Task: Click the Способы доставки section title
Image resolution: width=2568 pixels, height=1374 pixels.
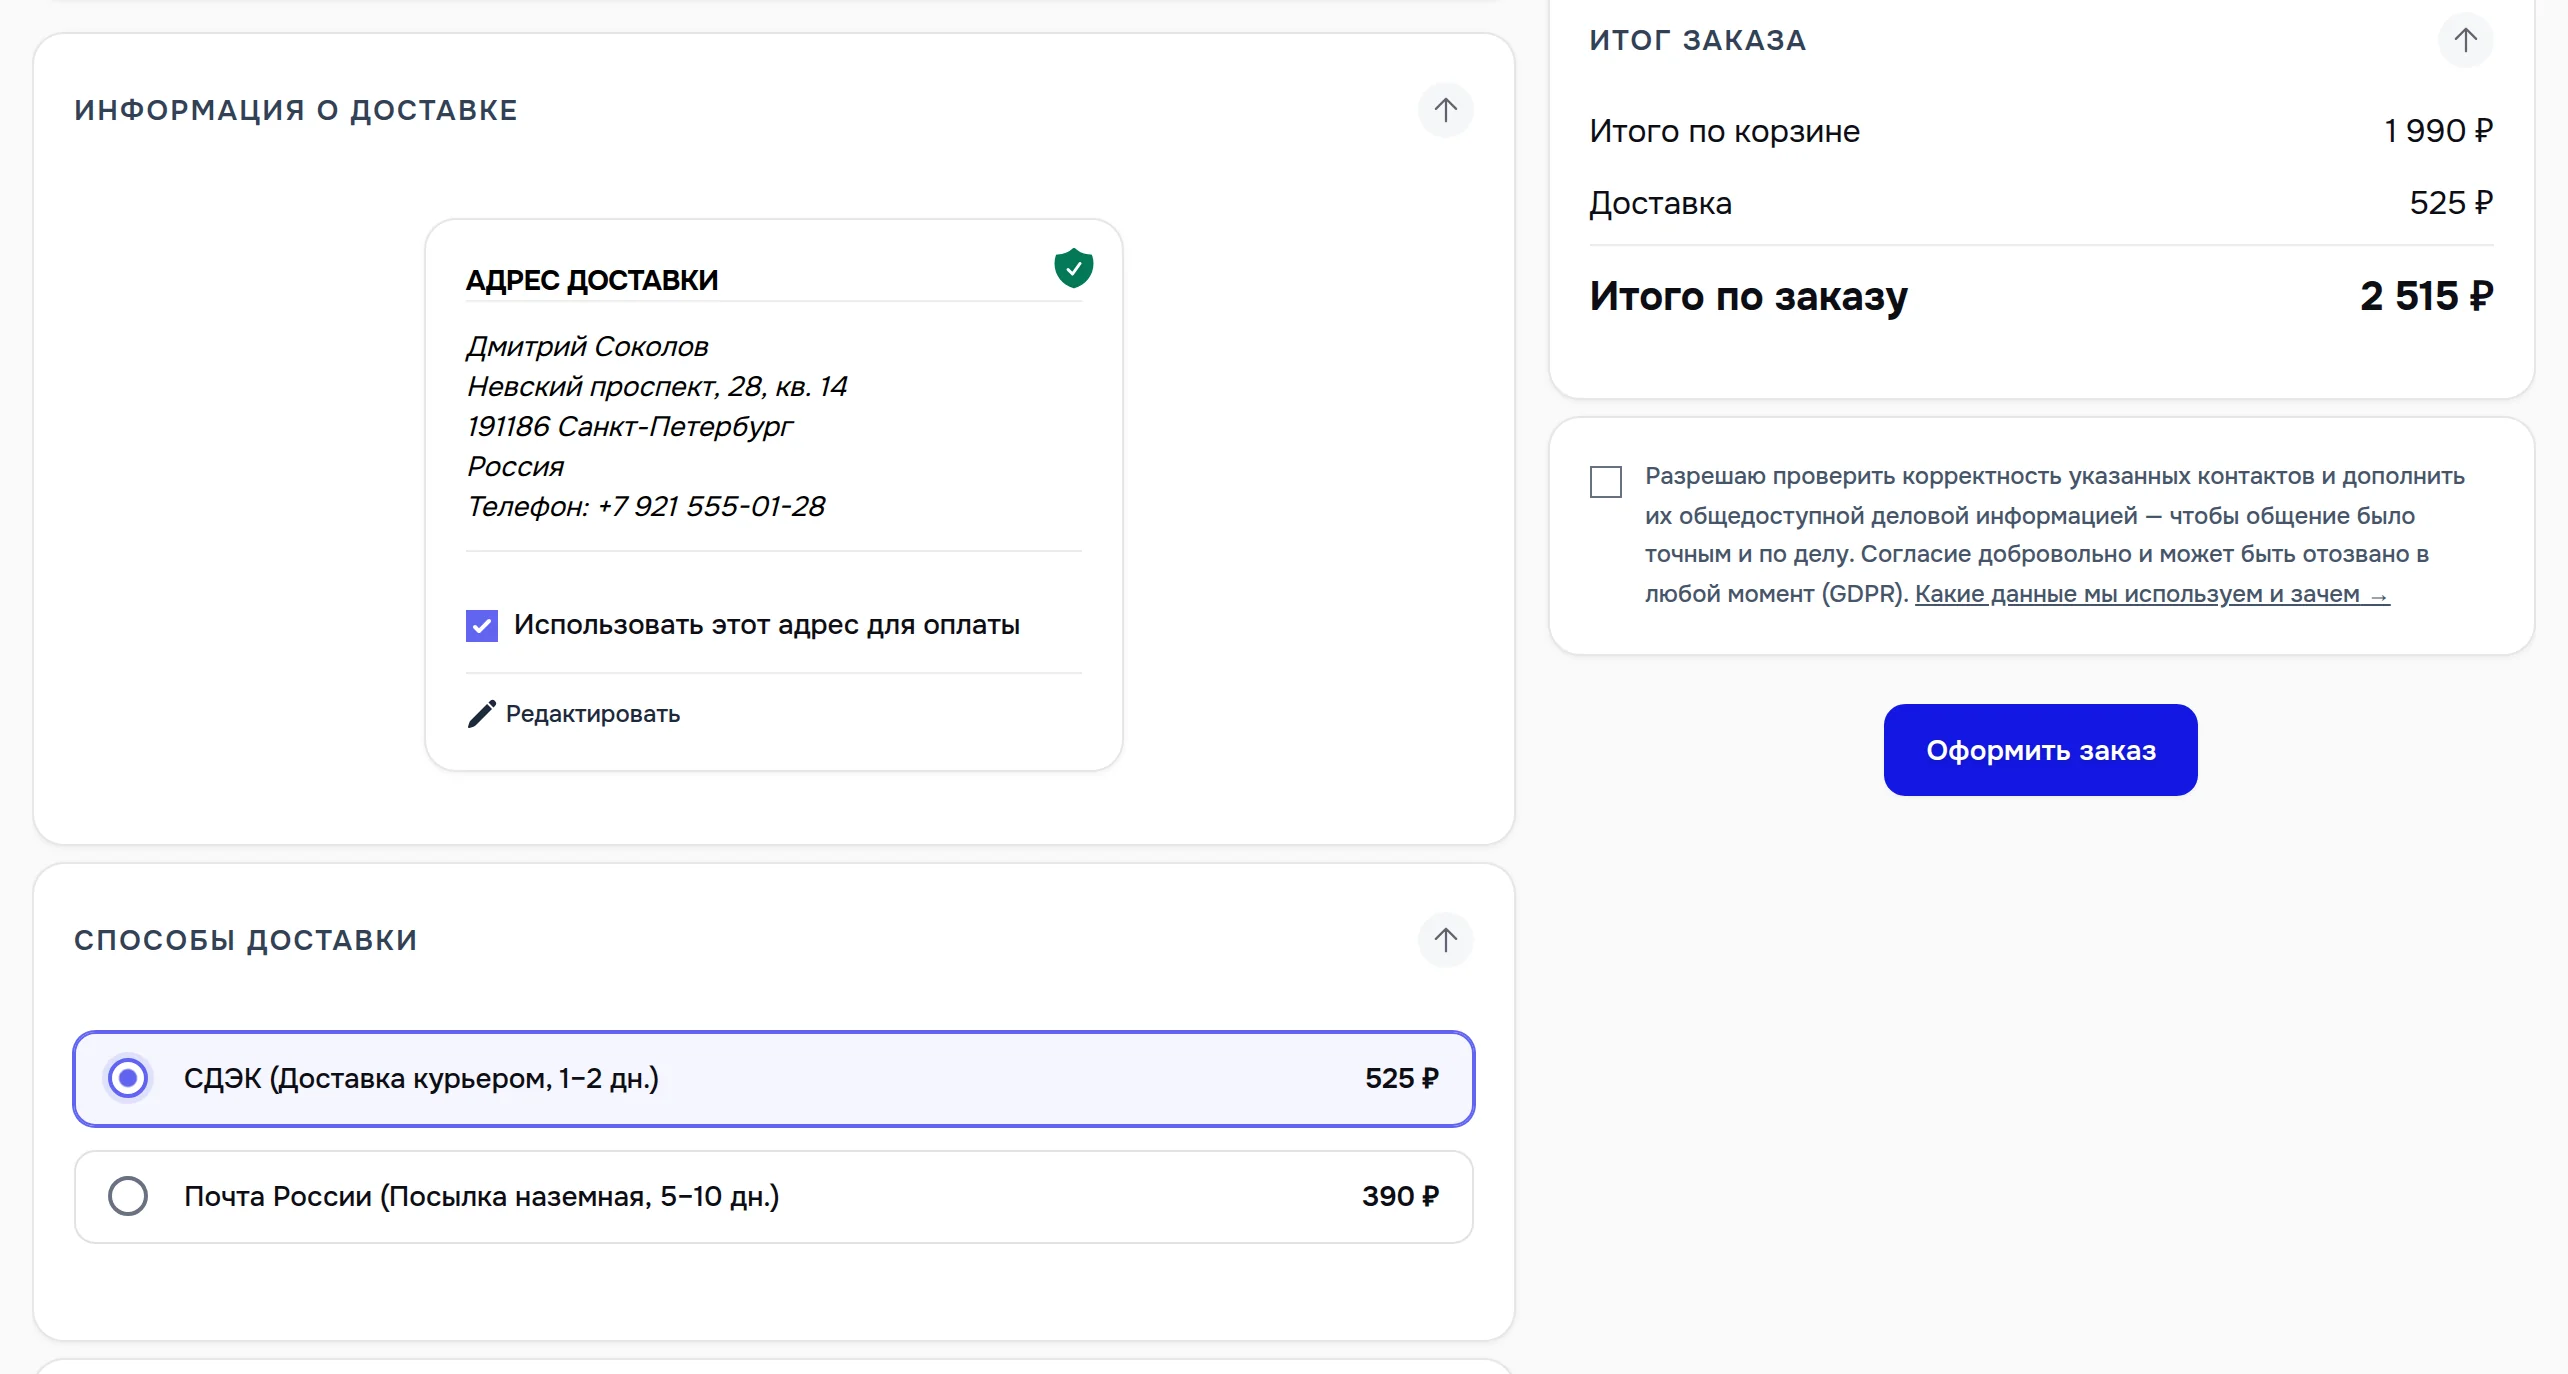Action: (246, 940)
